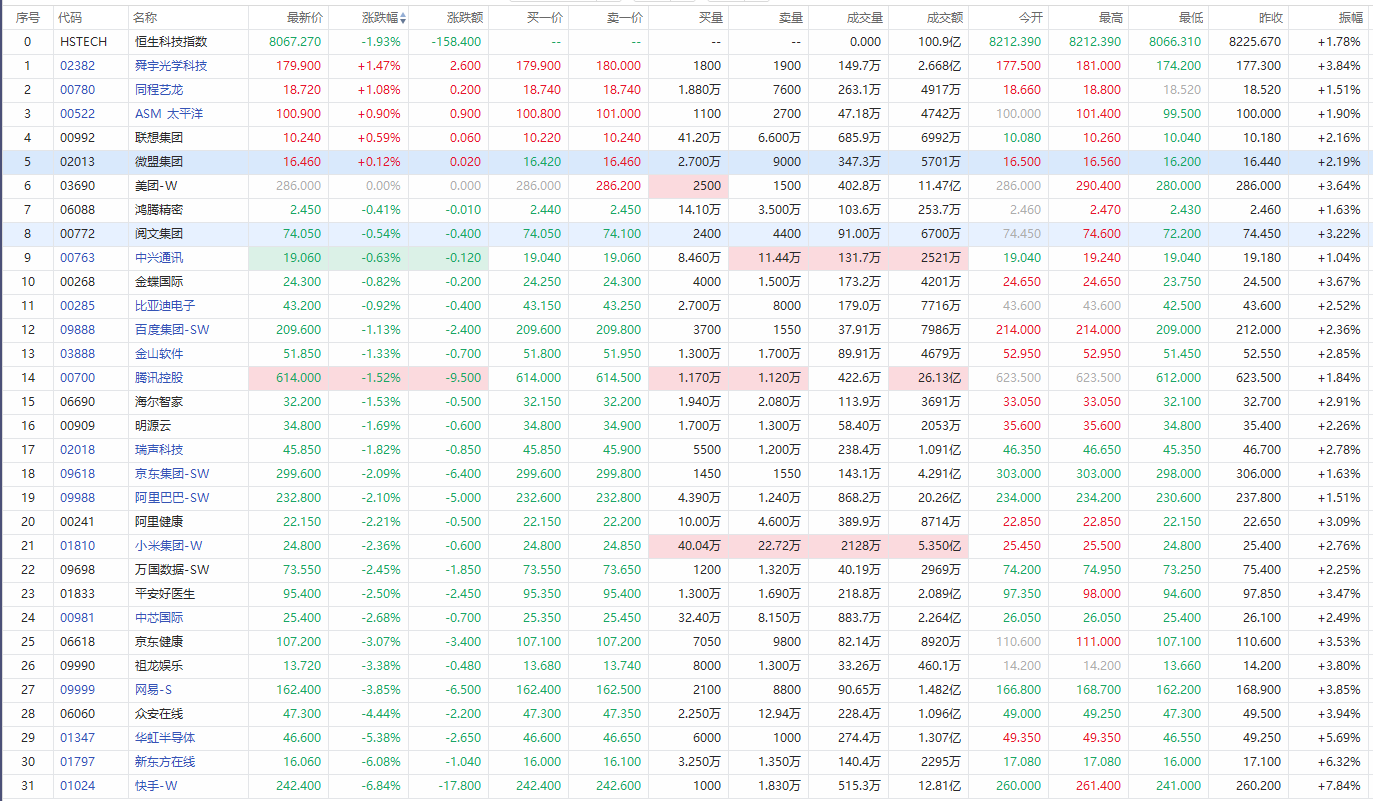Click the 昨收 column header
Viewport: 1373px width, 801px height.
[x=1270, y=18]
